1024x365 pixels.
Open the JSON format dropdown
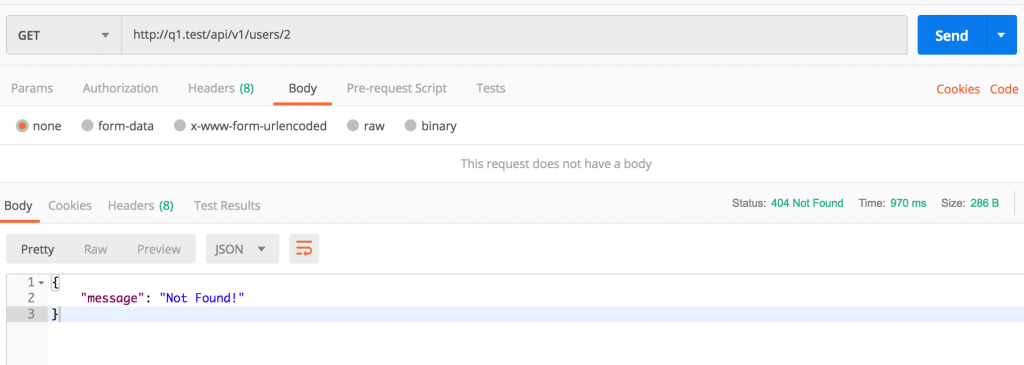click(x=242, y=249)
